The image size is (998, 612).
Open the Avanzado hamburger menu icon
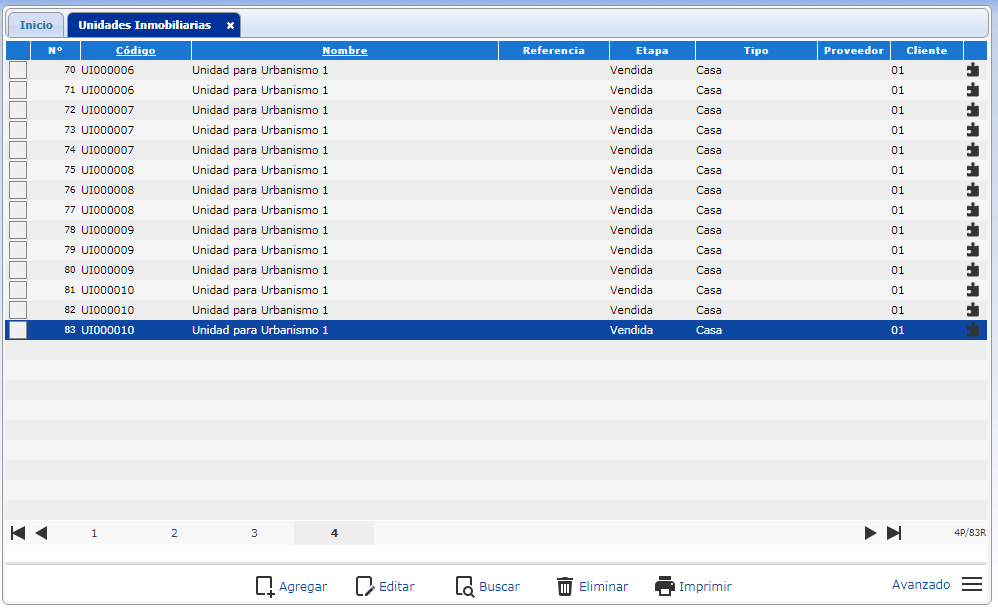pyautogui.click(x=972, y=585)
